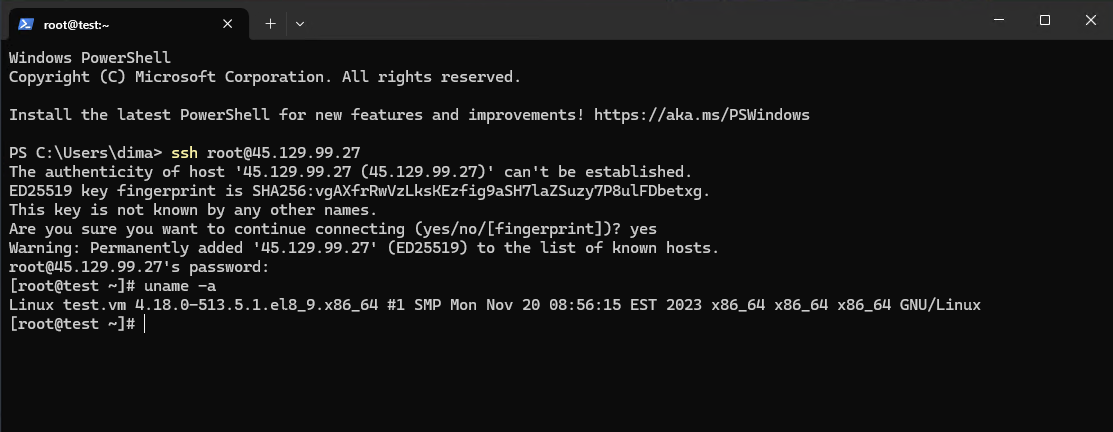Open the https://aka.ms/PSWindows link
The image size is (1113, 432).
coord(701,114)
